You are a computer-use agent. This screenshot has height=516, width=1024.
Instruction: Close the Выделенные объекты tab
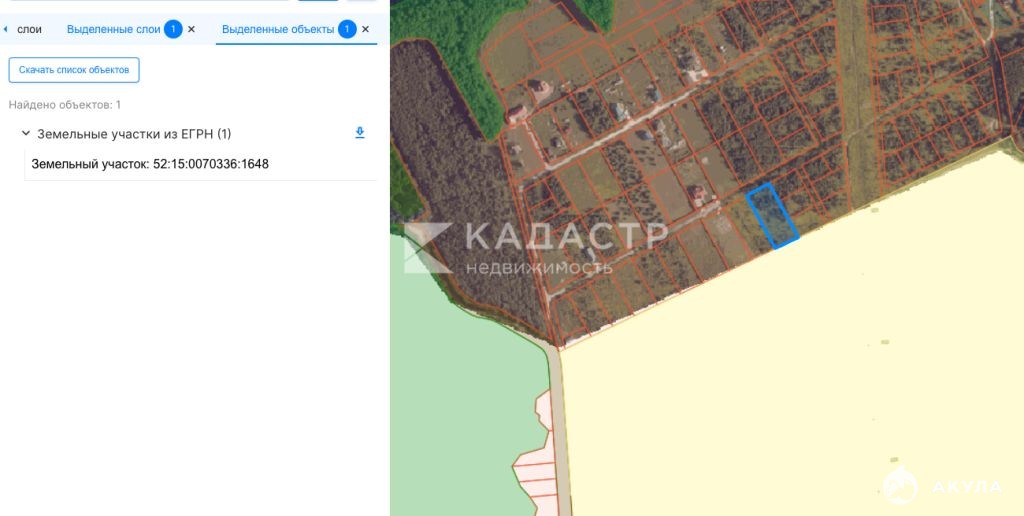(365, 30)
